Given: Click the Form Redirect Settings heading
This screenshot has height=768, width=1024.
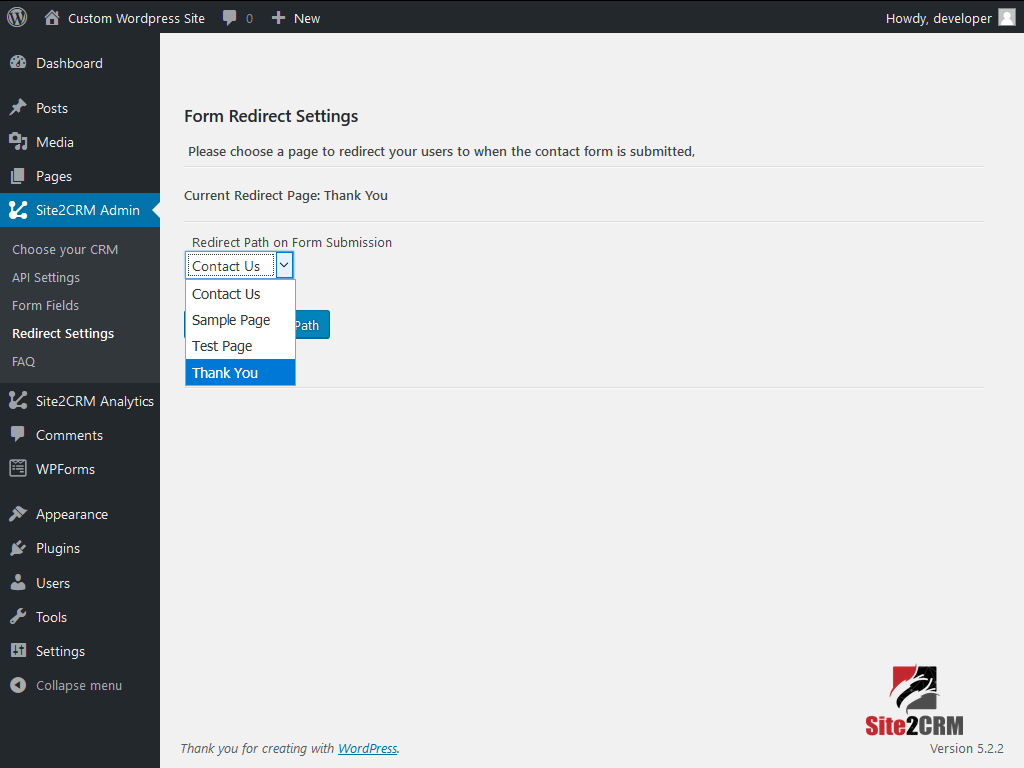Looking at the screenshot, I should 271,116.
